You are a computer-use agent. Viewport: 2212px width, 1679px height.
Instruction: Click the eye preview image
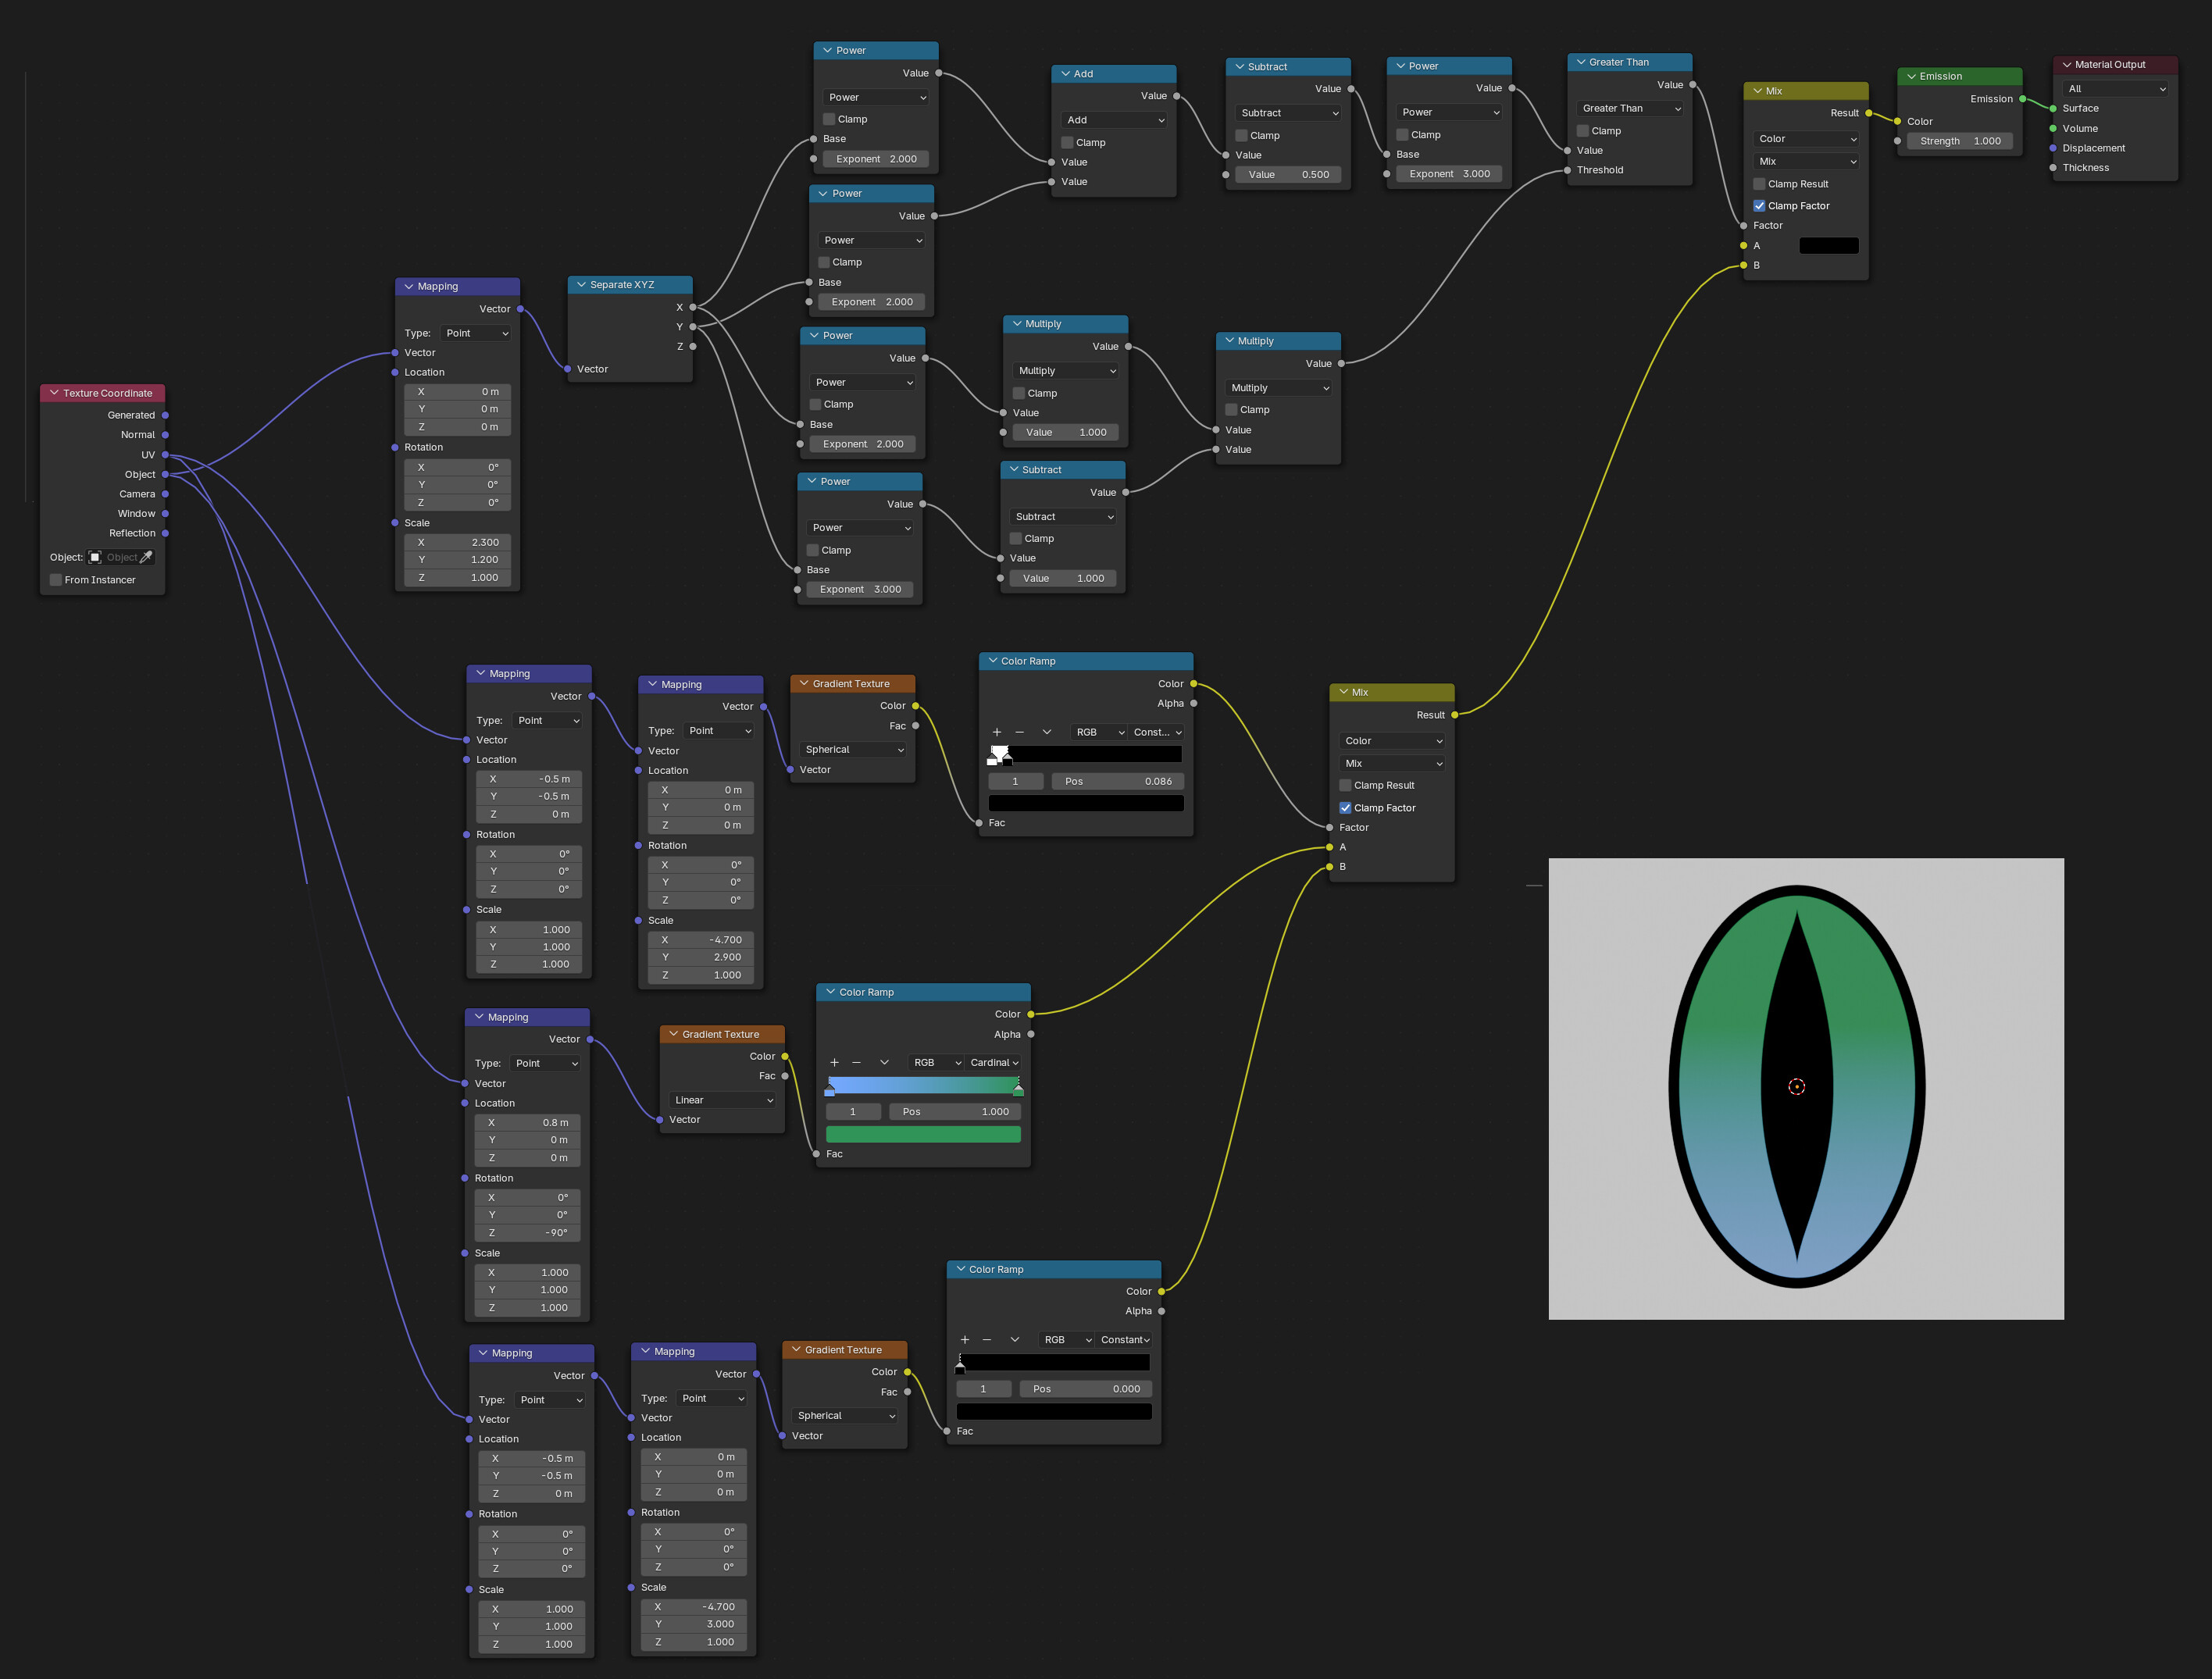pyautogui.click(x=1806, y=1088)
